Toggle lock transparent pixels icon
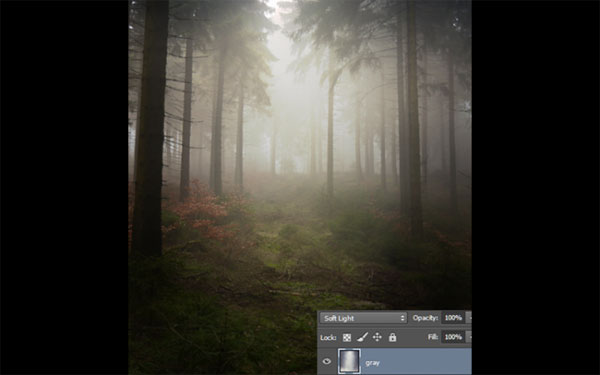This screenshot has width=600, height=375. click(x=347, y=338)
